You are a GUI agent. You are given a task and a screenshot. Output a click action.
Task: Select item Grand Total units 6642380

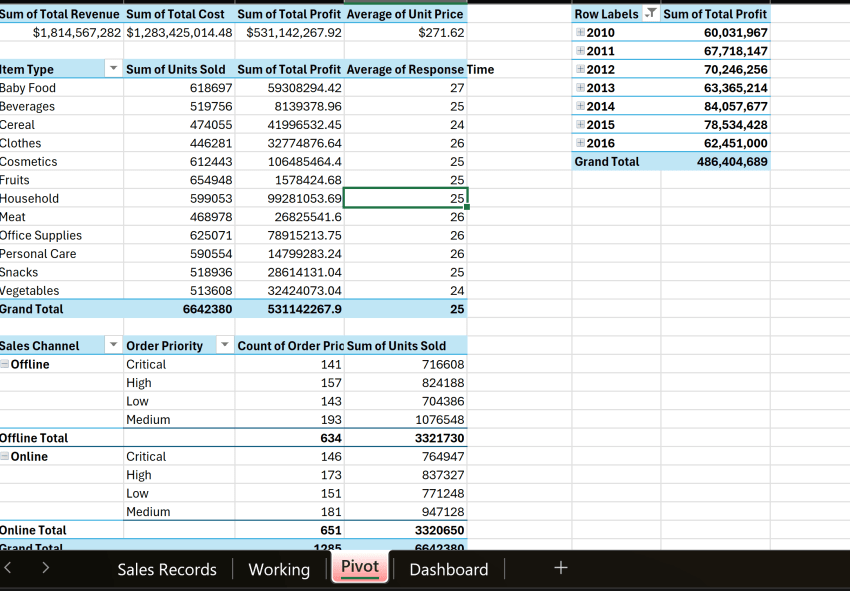179,309
